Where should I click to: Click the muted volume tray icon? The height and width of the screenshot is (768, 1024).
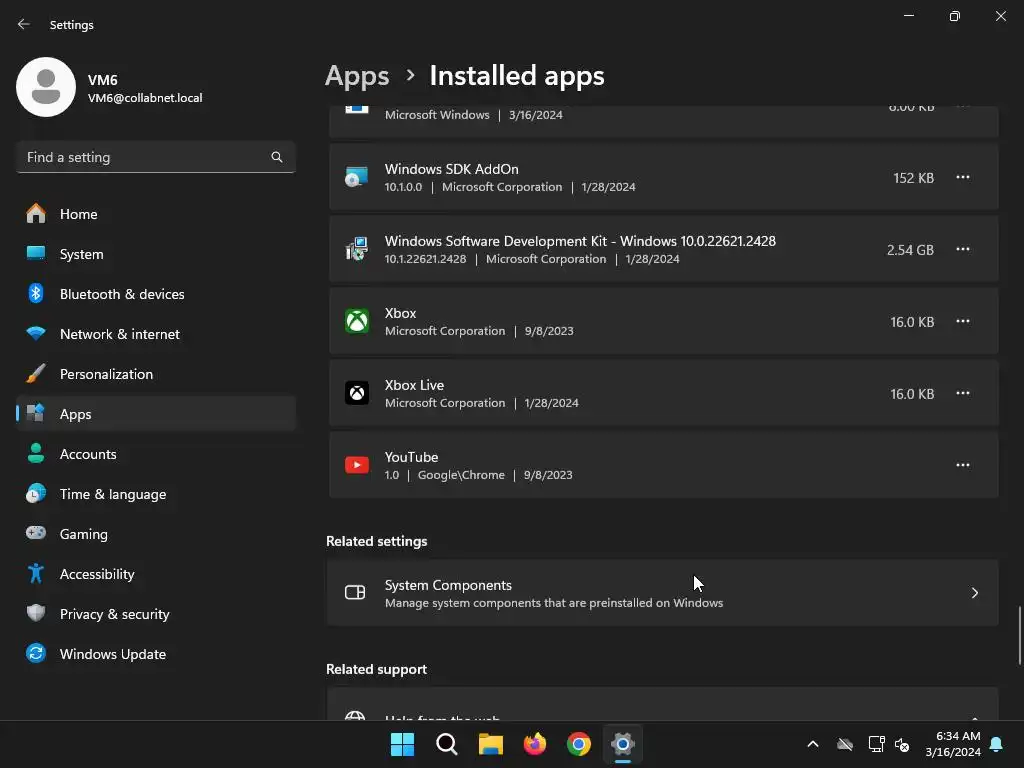pyautogui.click(x=902, y=744)
